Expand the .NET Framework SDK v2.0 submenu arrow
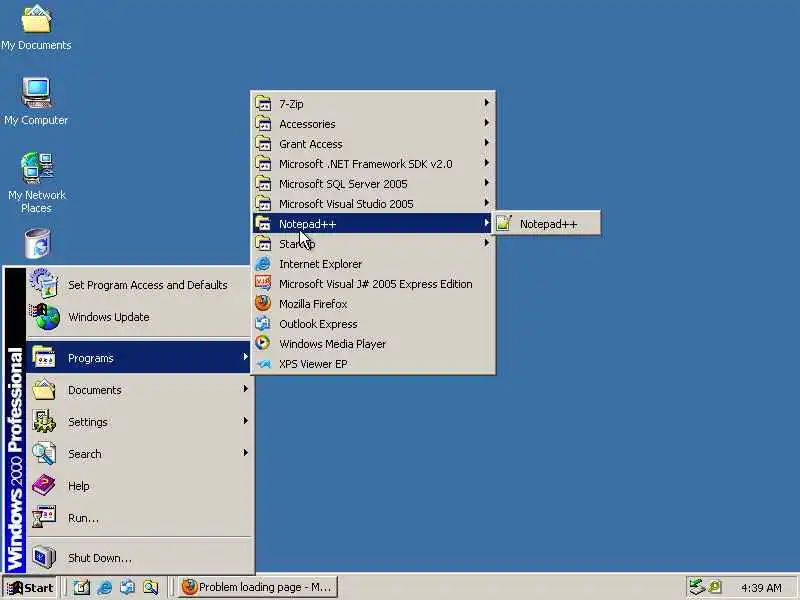800x600 pixels. 486,163
